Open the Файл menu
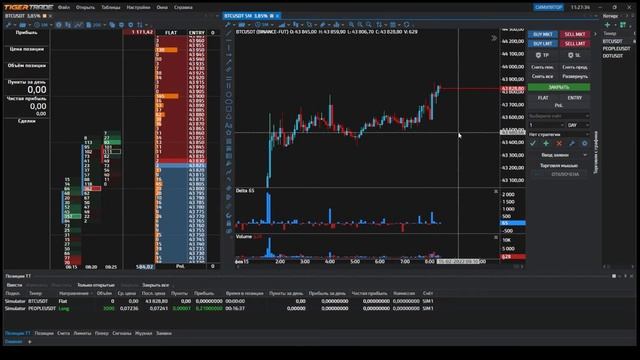The image size is (640, 360). click(64, 7)
